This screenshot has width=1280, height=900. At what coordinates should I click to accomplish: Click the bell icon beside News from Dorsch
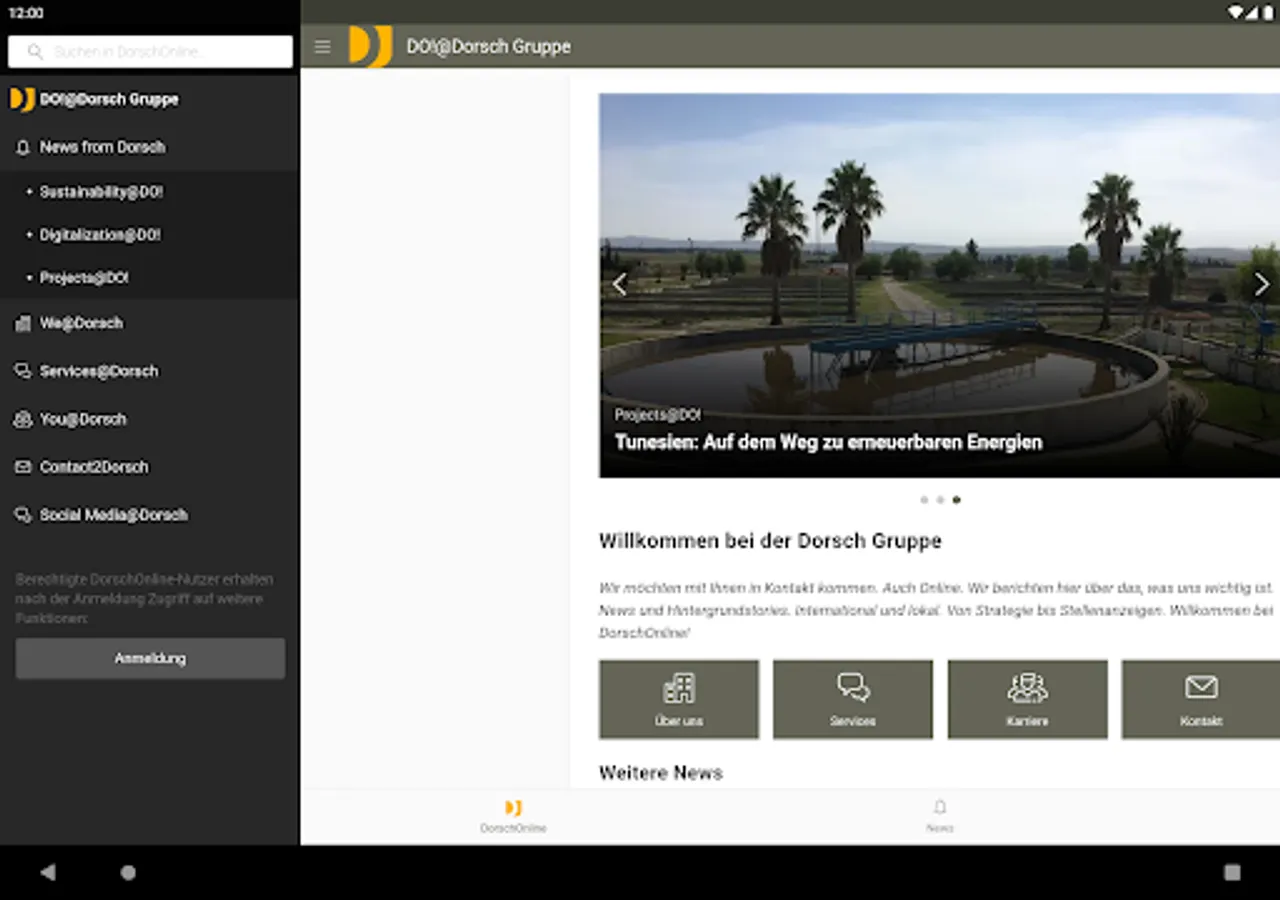pyautogui.click(x=22, y=147)
